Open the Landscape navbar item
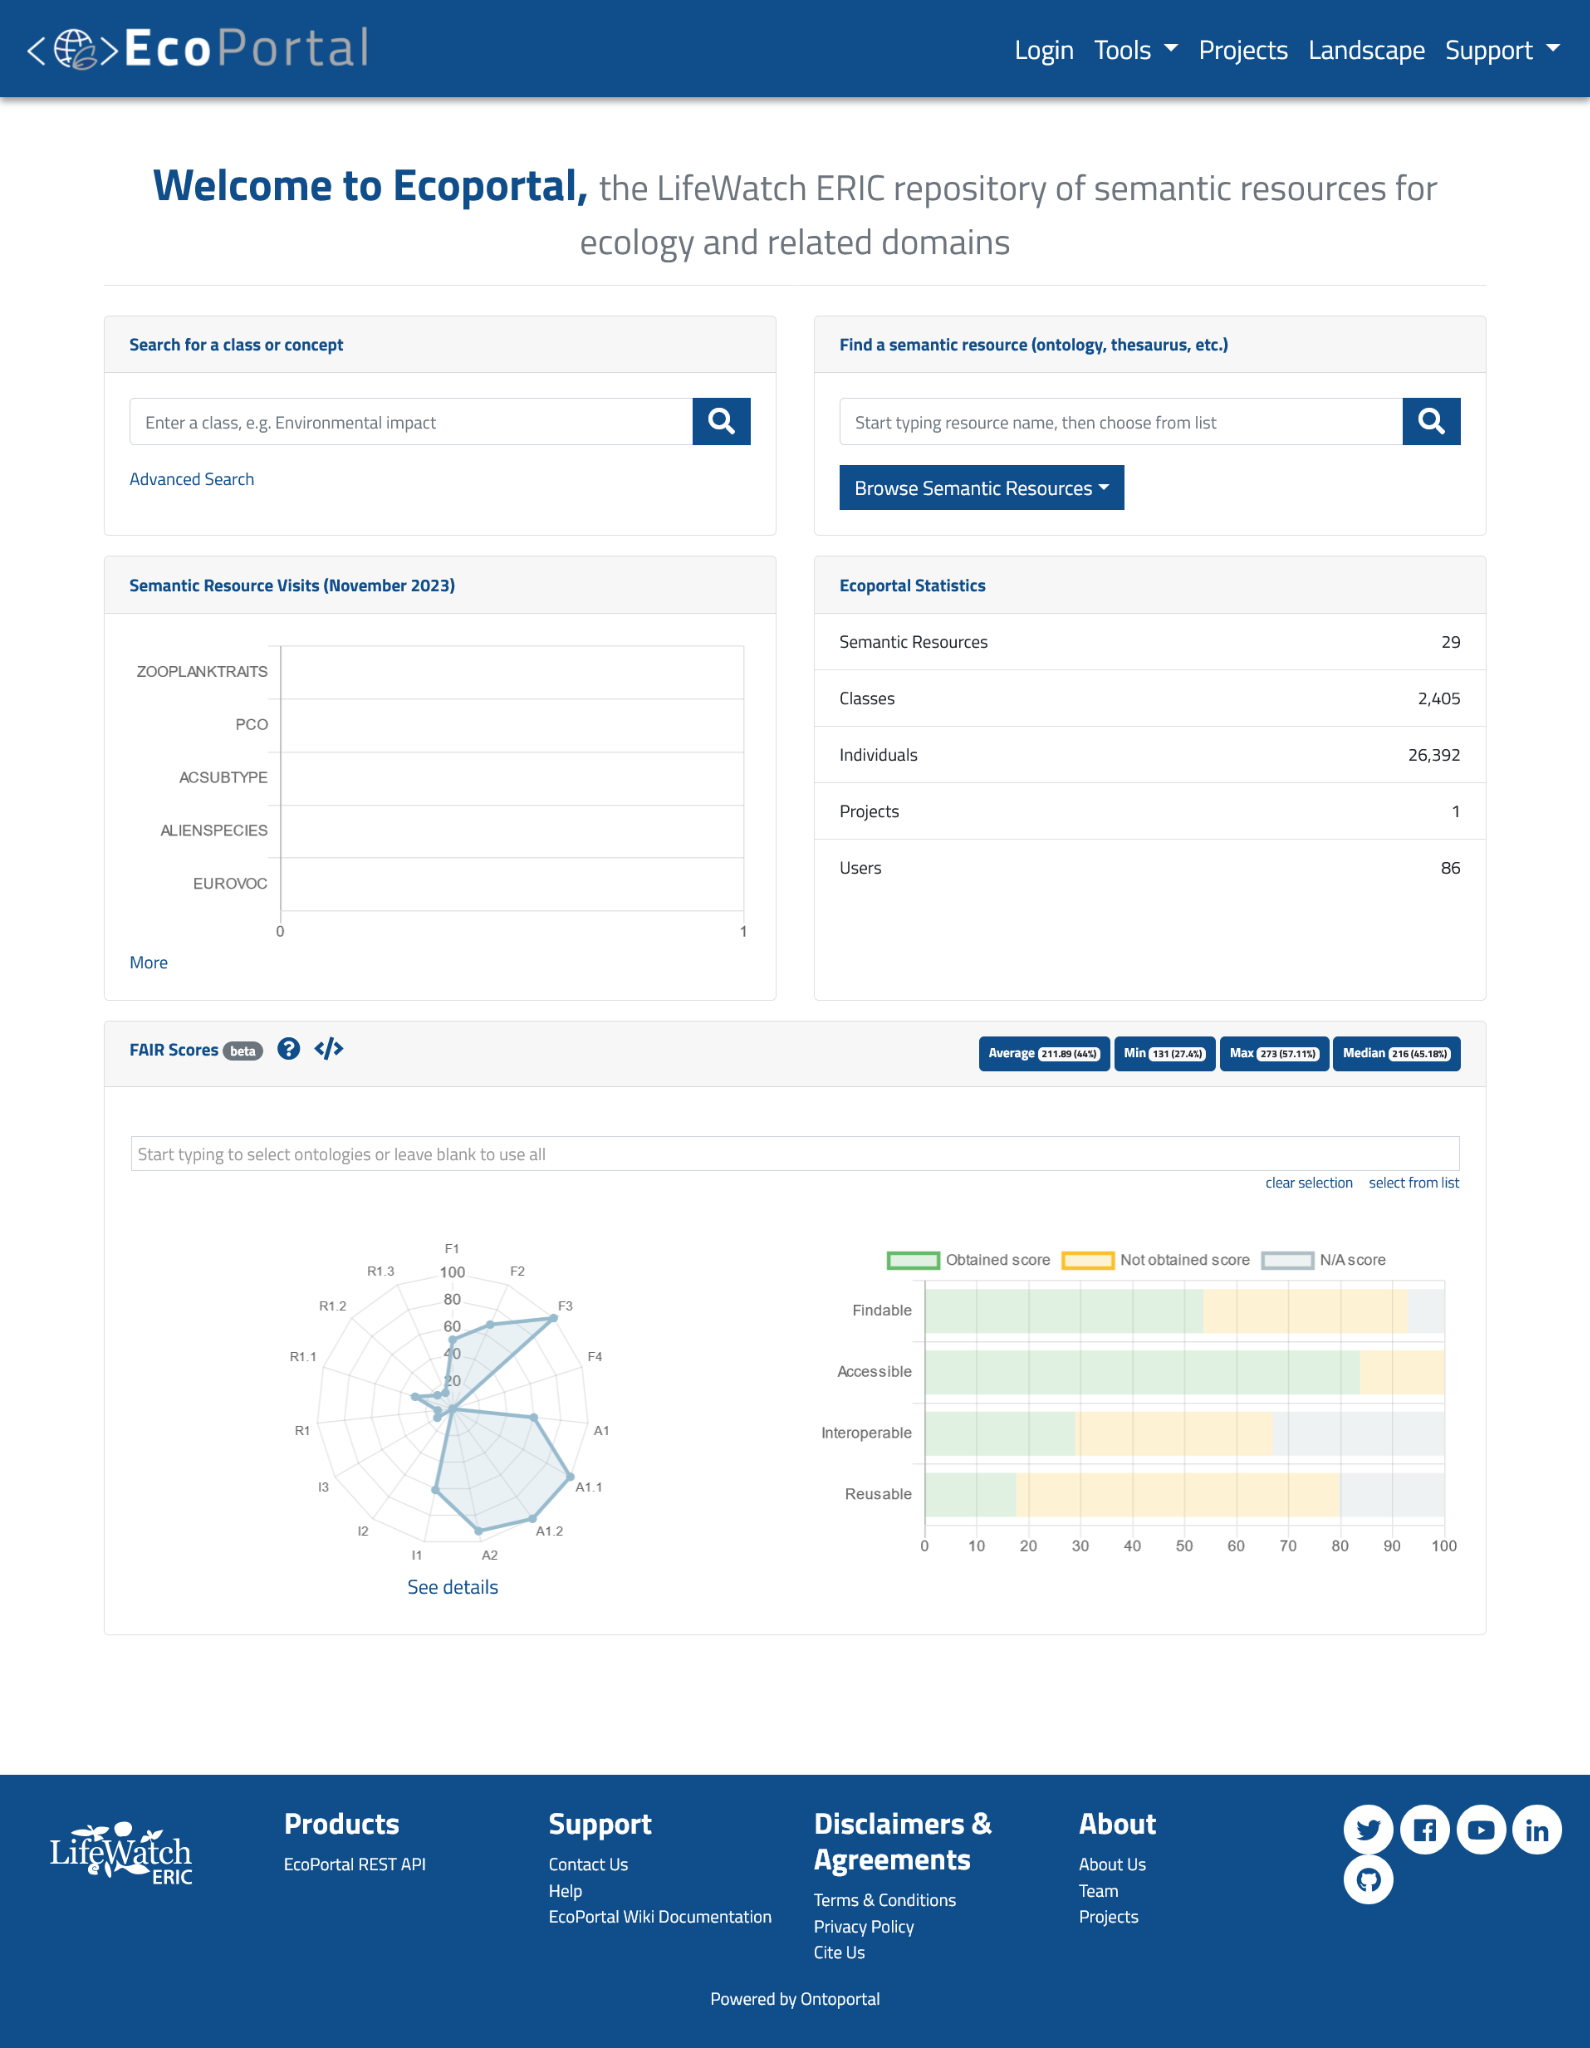Viewport: 1590px width, 2048px height. tap(1366, 50)
